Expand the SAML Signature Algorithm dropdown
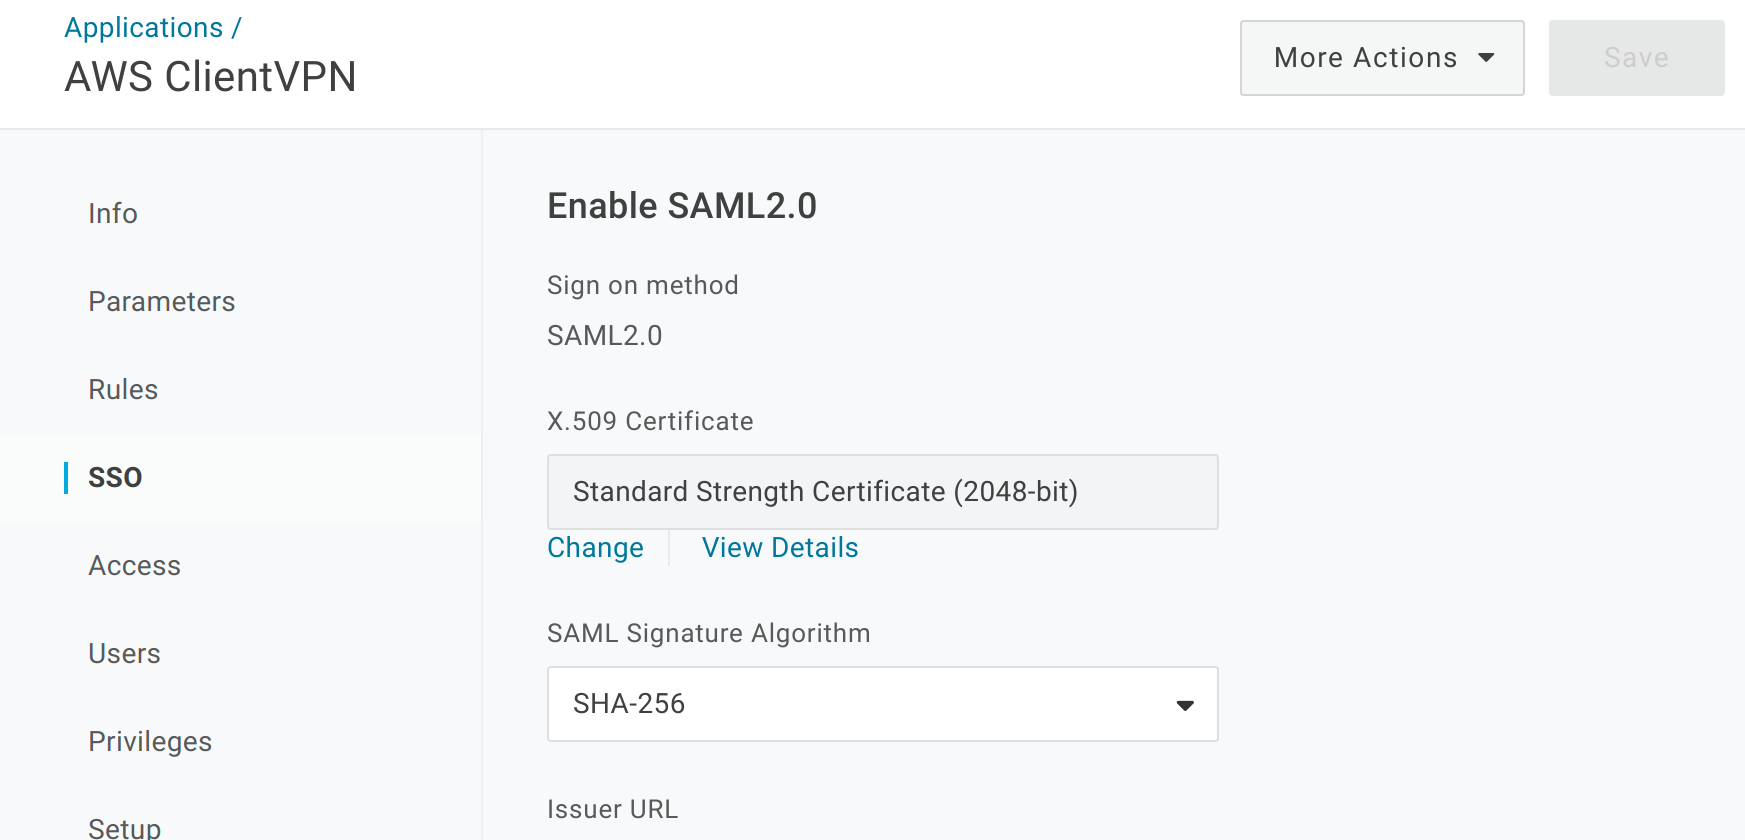The width and height of the screenshot is (1745, 840). 880,704
